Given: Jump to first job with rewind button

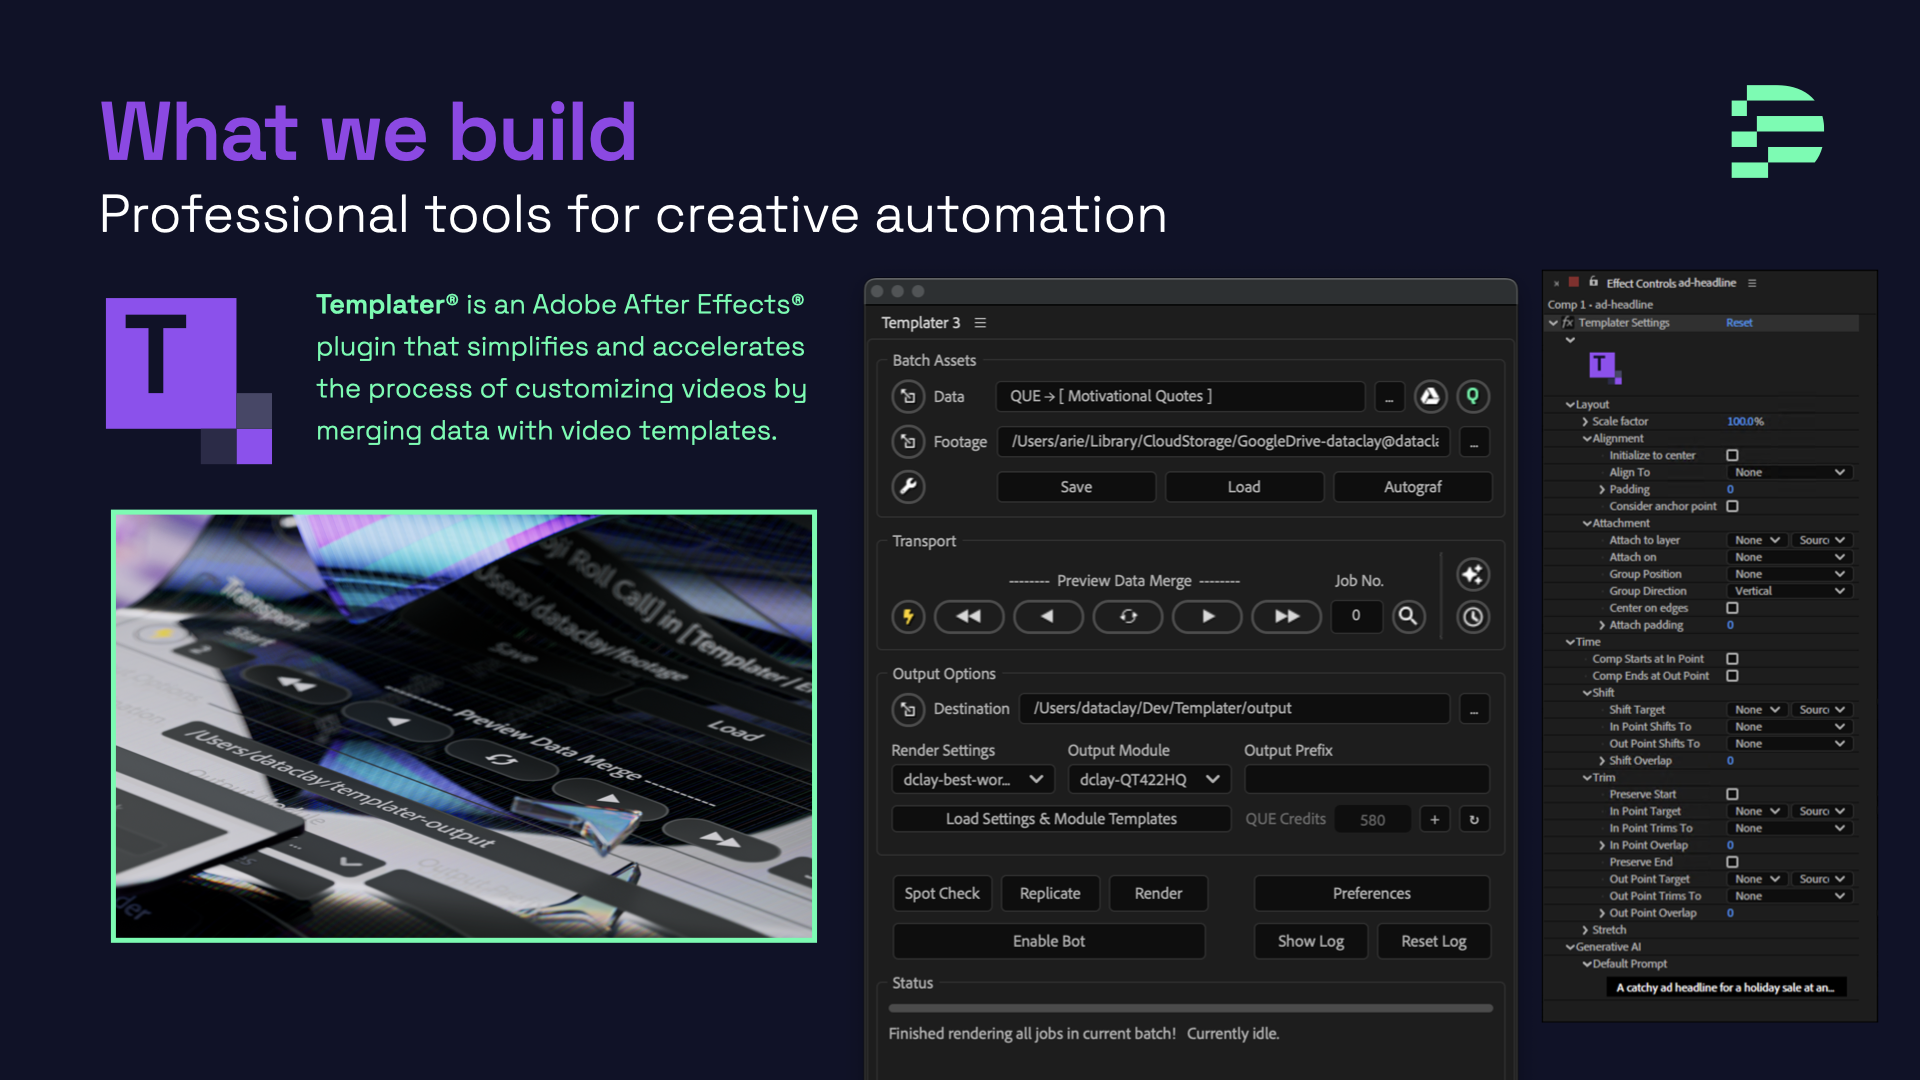Looking at the screenshot, I should click(x=968, y=617).
